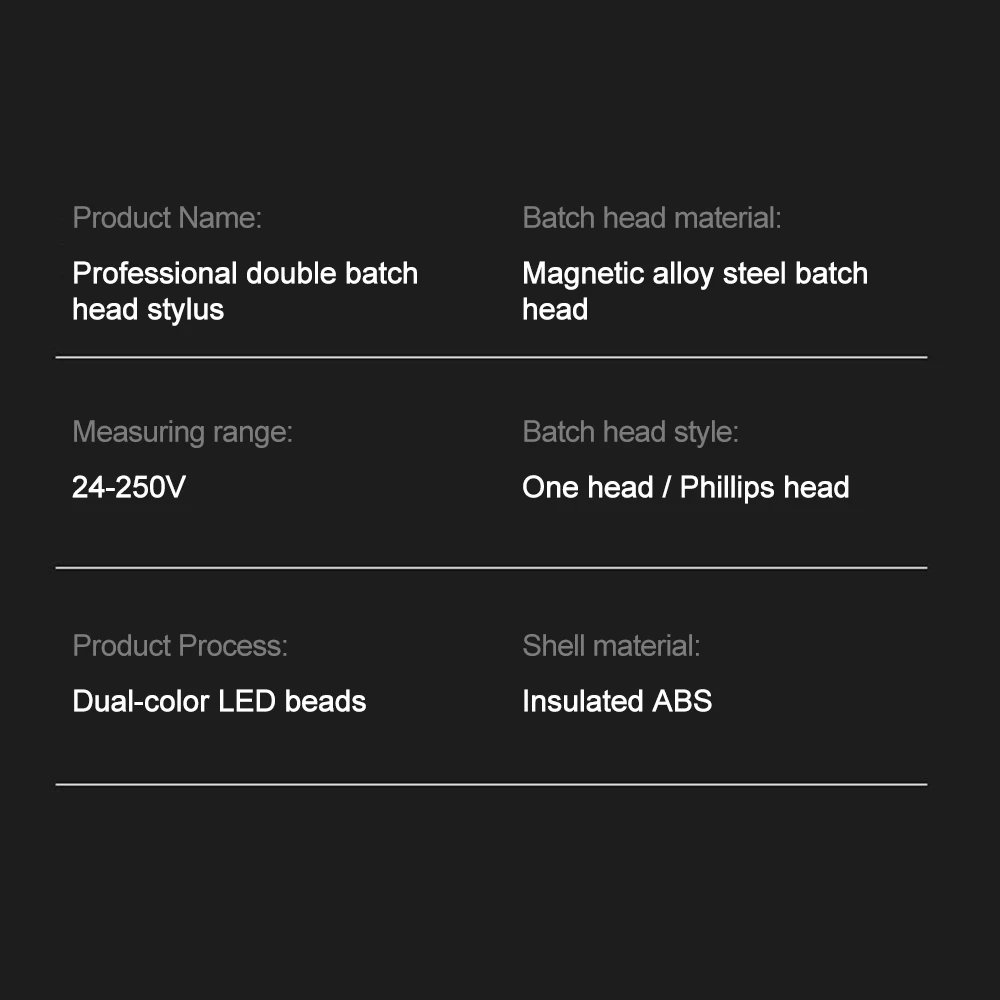Click the divider line below Product Name row
1000x1000 pixels.
(x=491, y=358)
